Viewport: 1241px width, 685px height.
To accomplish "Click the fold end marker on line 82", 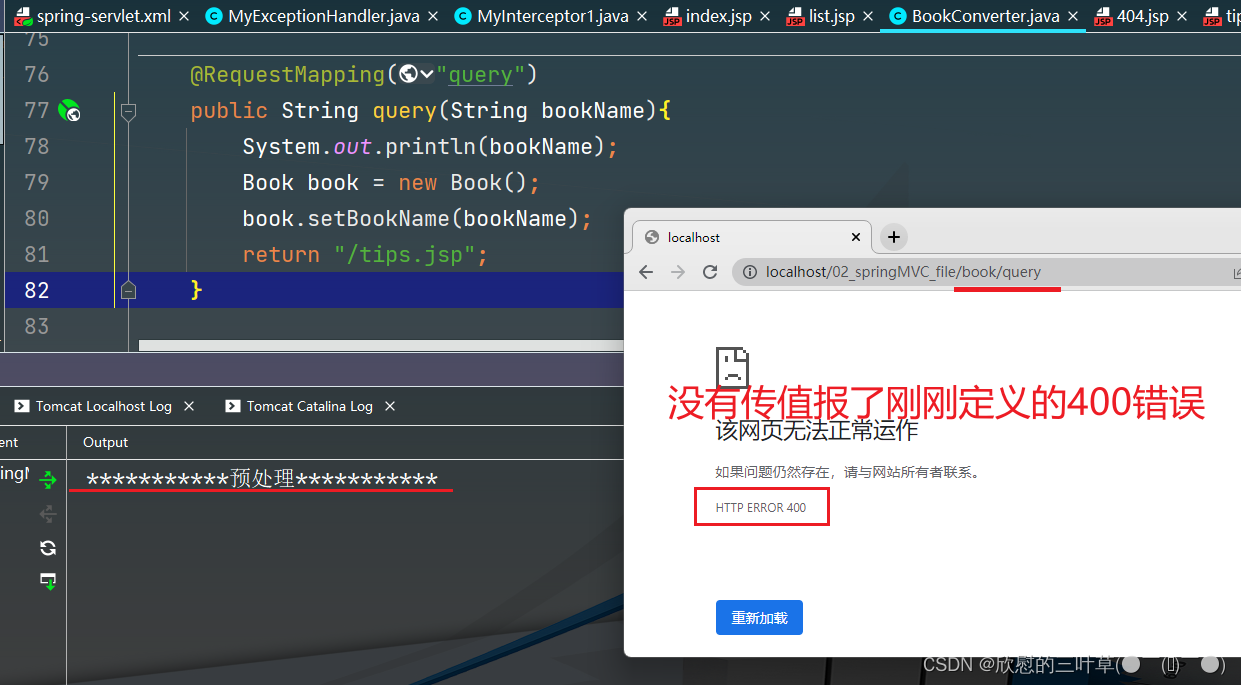I will tap(128, 291).
